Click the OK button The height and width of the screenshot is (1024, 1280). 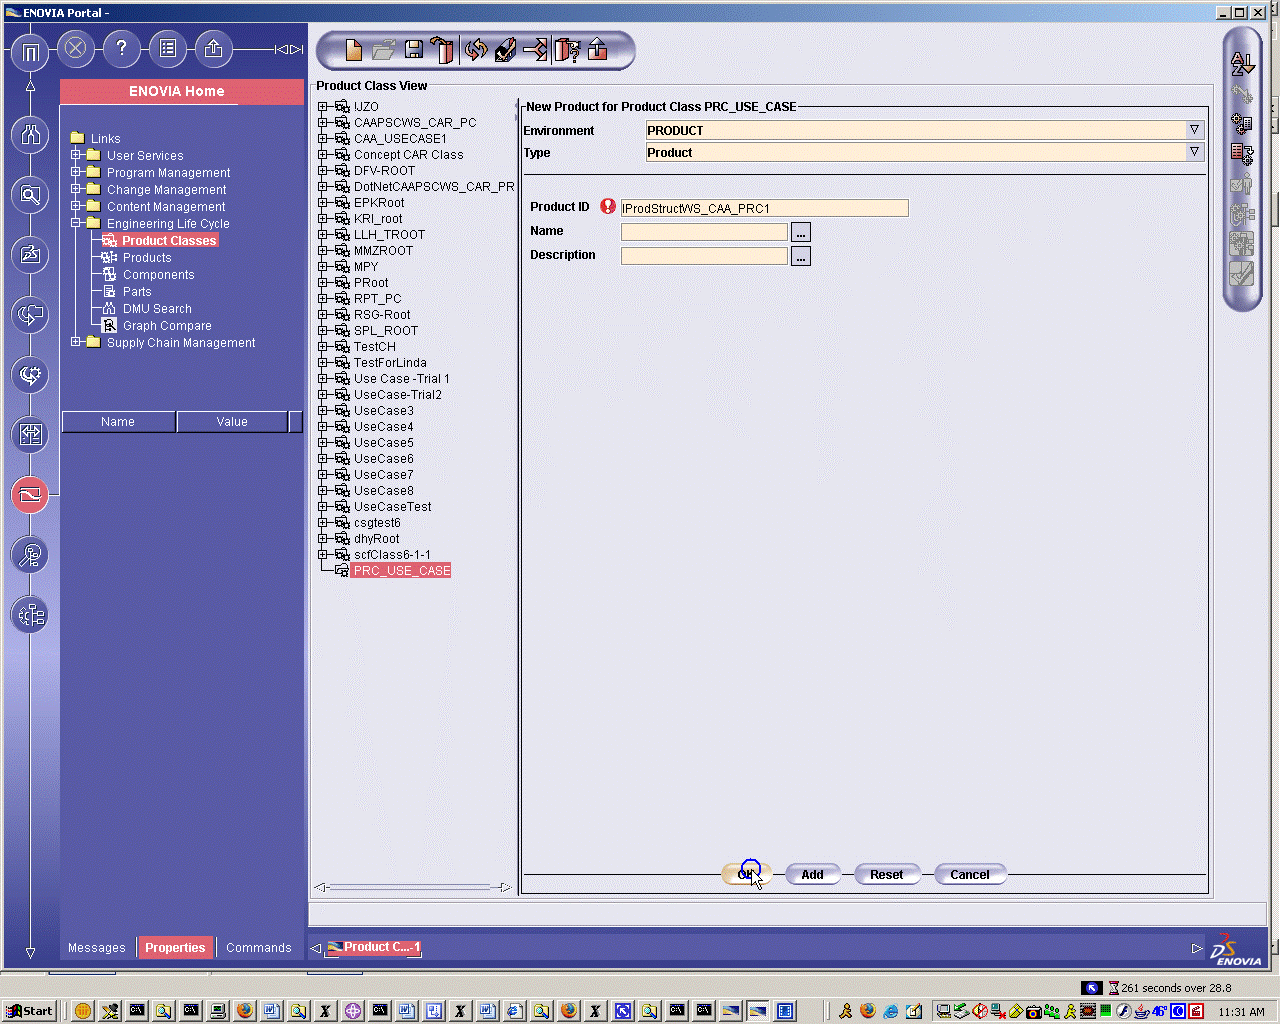point(745,874)
